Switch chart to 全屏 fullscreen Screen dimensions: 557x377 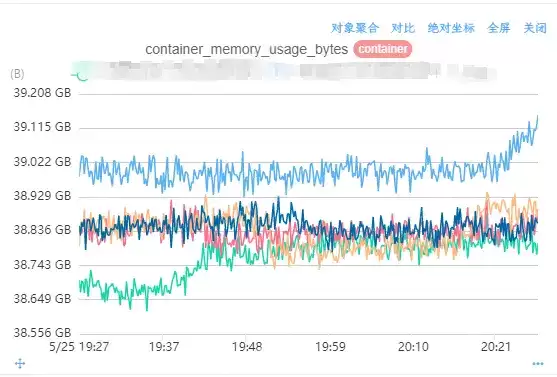(x=499, y=28)
